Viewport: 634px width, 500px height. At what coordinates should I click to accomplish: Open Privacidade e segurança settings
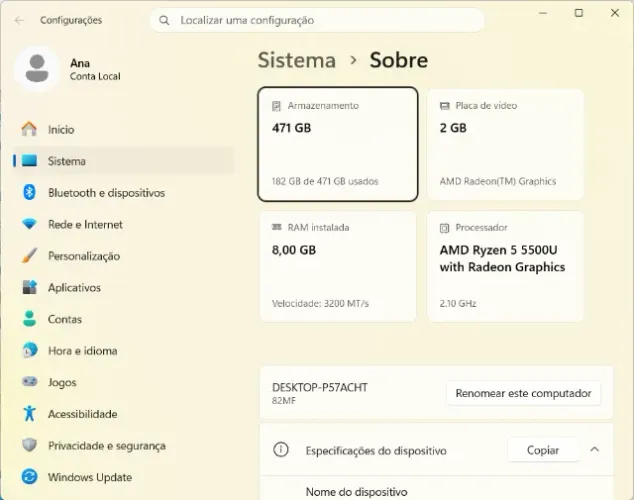tap(123, 445)
